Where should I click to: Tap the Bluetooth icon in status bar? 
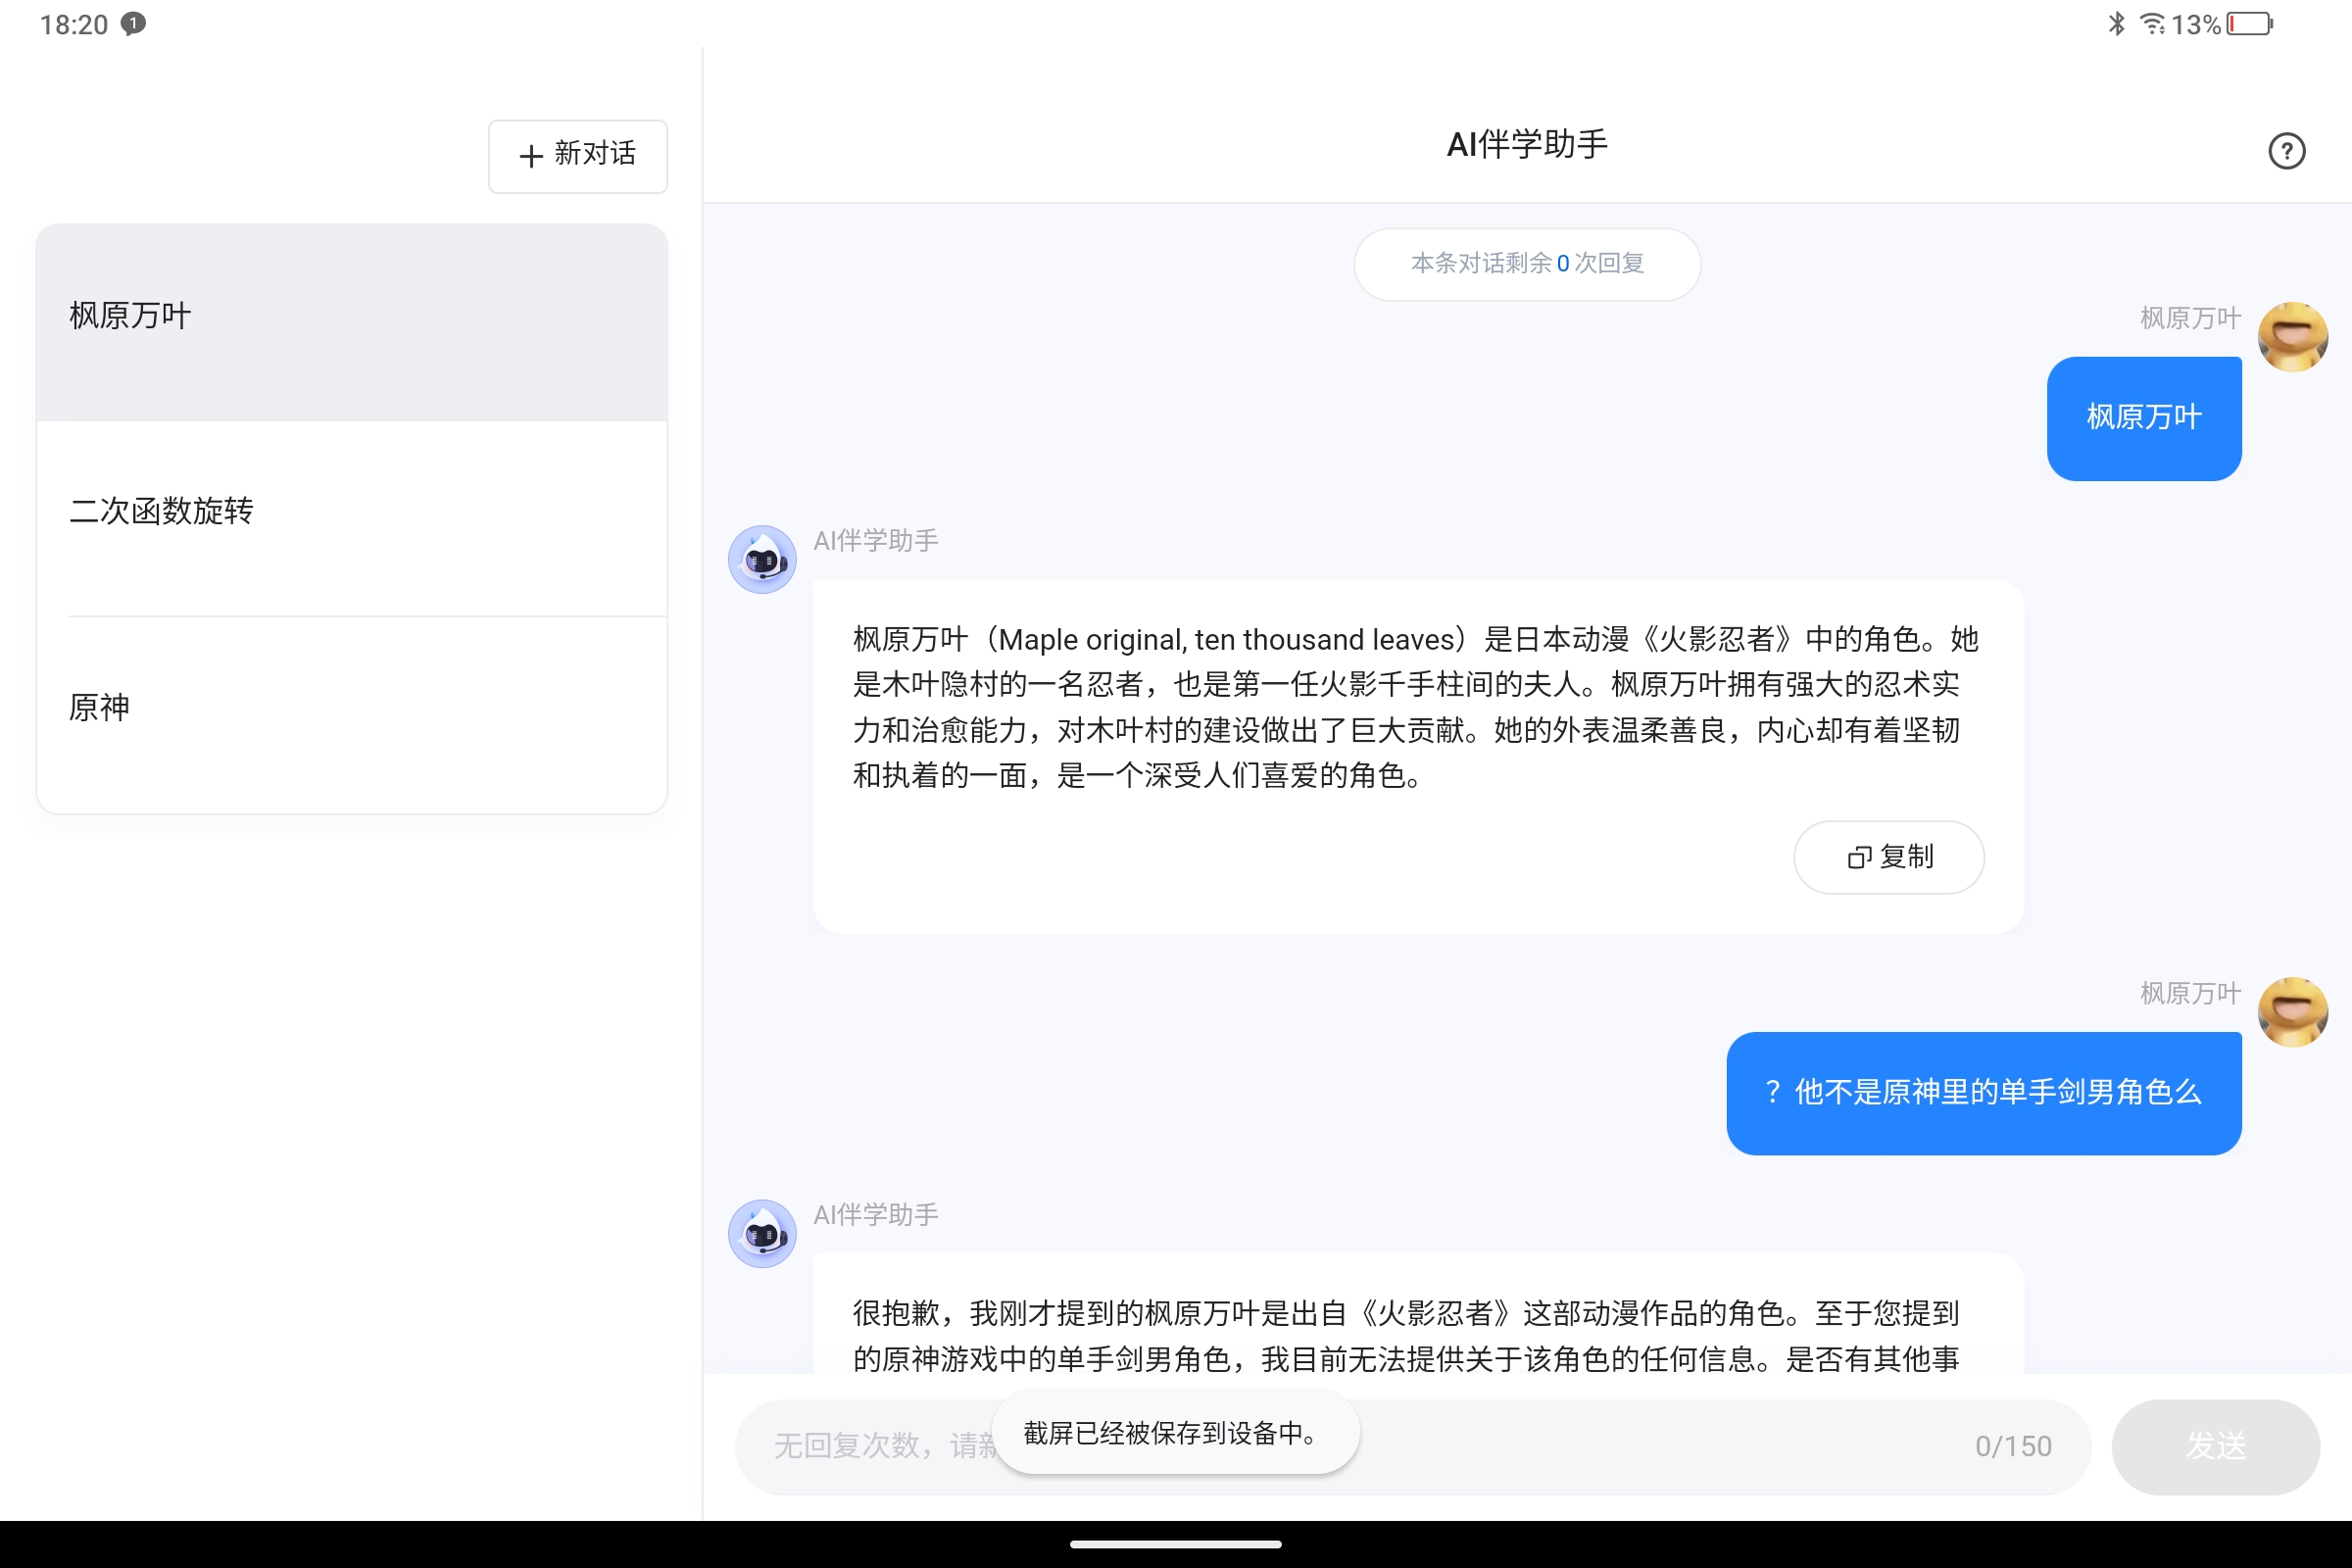point(2116,24)
